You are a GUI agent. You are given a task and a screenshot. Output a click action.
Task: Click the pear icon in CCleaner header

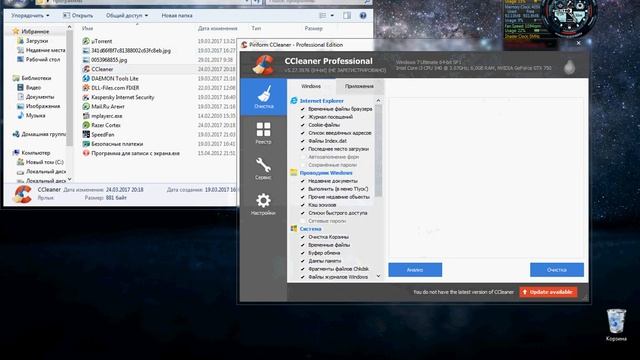[x=569, y=67]
